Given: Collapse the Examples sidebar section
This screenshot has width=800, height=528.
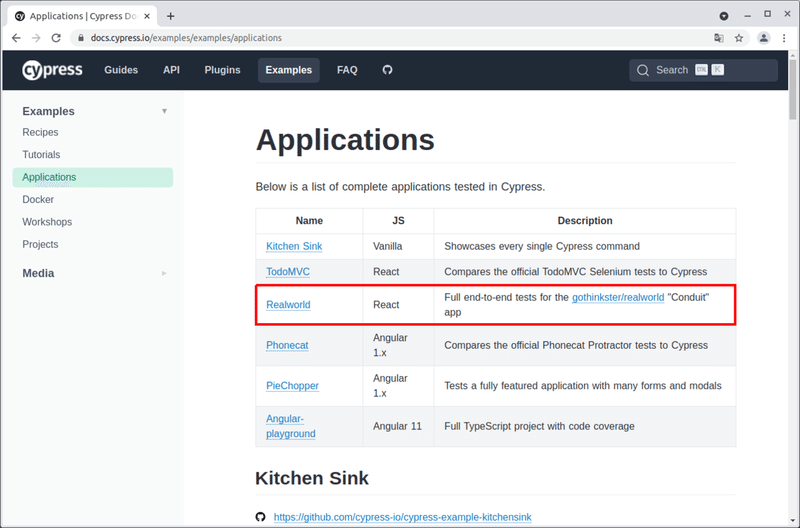Looking at the screenshot, I should (x=164, y=111).
